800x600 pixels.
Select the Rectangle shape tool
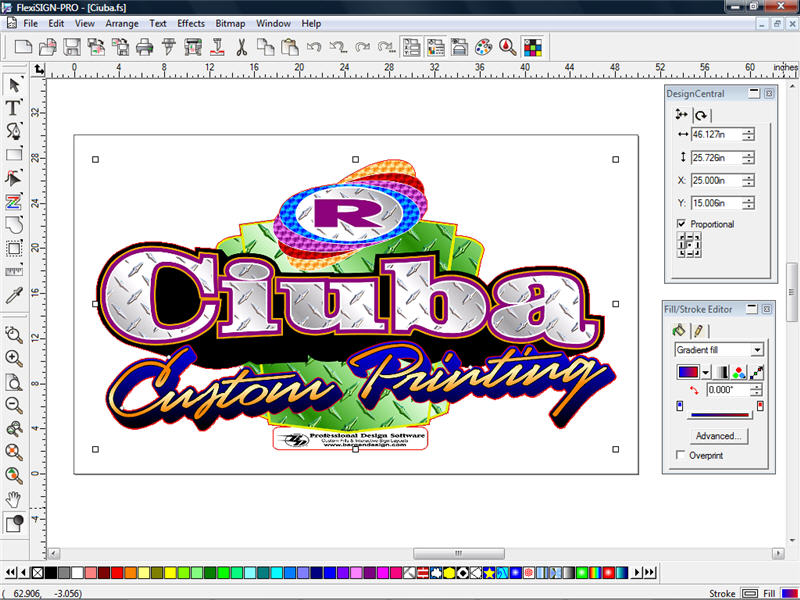[x=14, y=155]
